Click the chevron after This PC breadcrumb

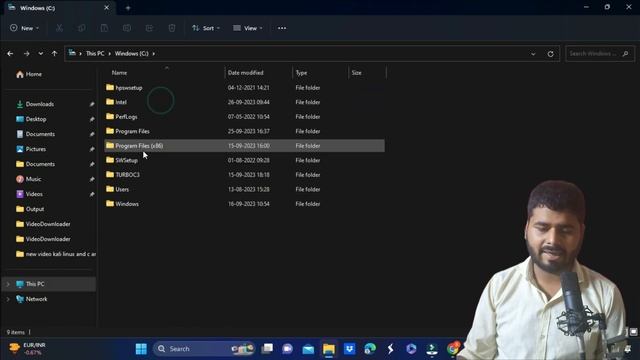(x=109, y=53)
